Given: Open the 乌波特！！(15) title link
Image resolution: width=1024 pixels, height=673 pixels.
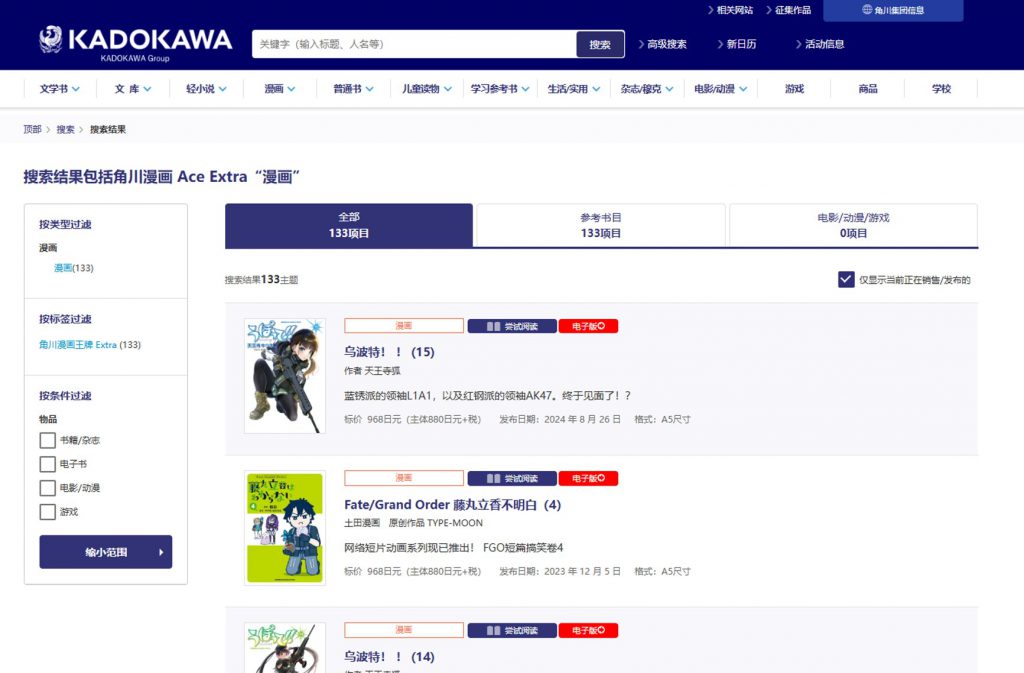Looking at the screenshot, I should [x=389, y=352].
